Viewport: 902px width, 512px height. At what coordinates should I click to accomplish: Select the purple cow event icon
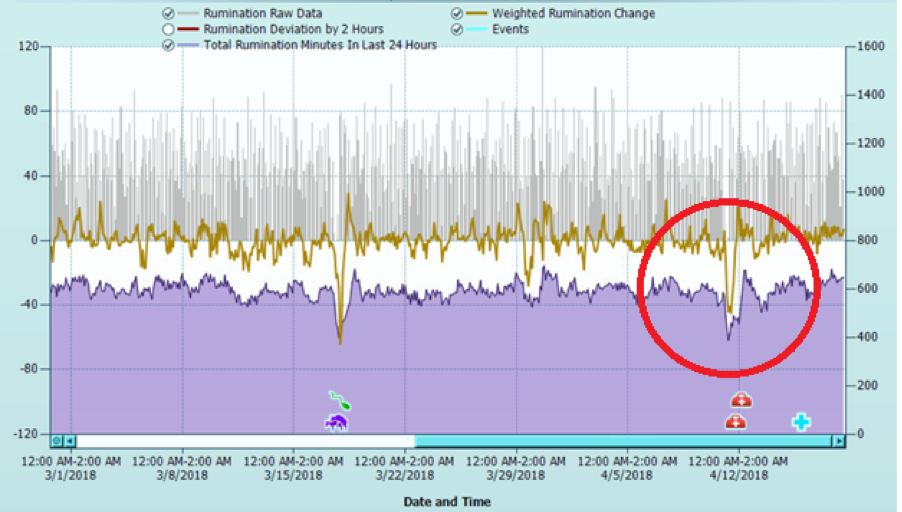click(336, 423)
